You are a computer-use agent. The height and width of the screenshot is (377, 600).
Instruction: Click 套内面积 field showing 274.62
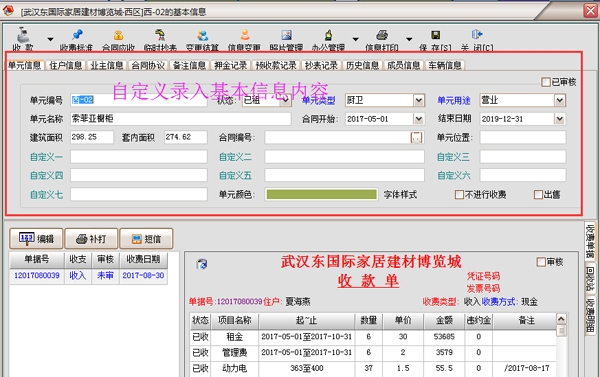click(x=186, y=137)
